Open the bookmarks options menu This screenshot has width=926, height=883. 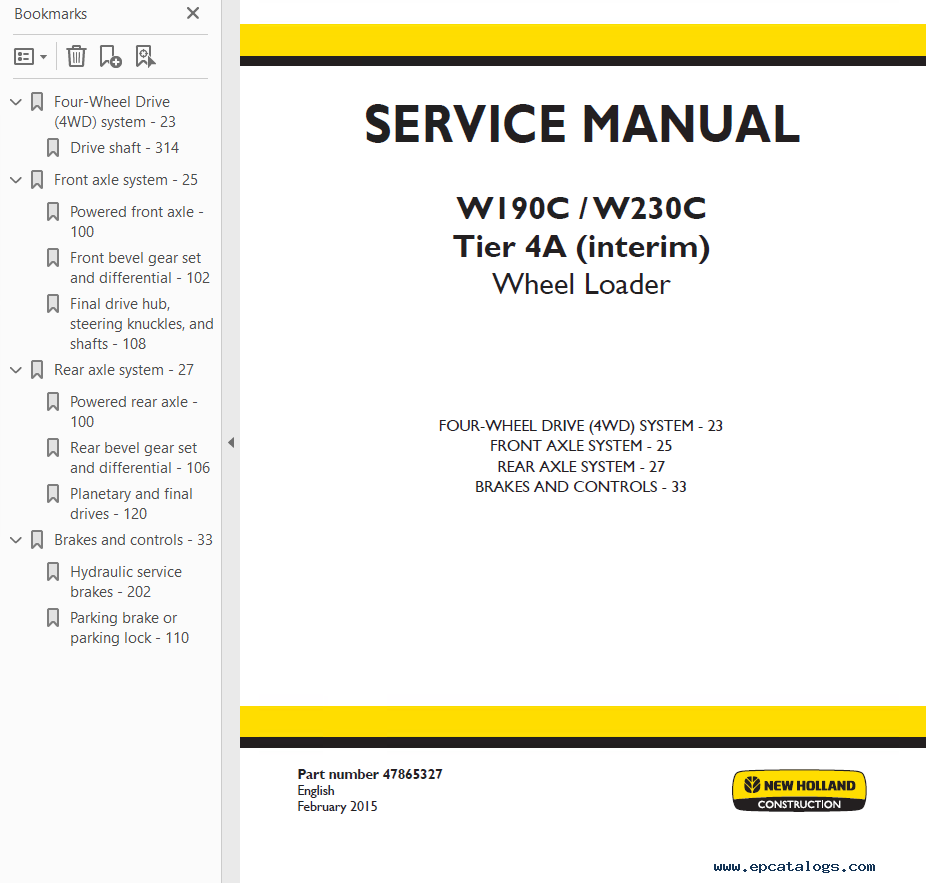30,57
